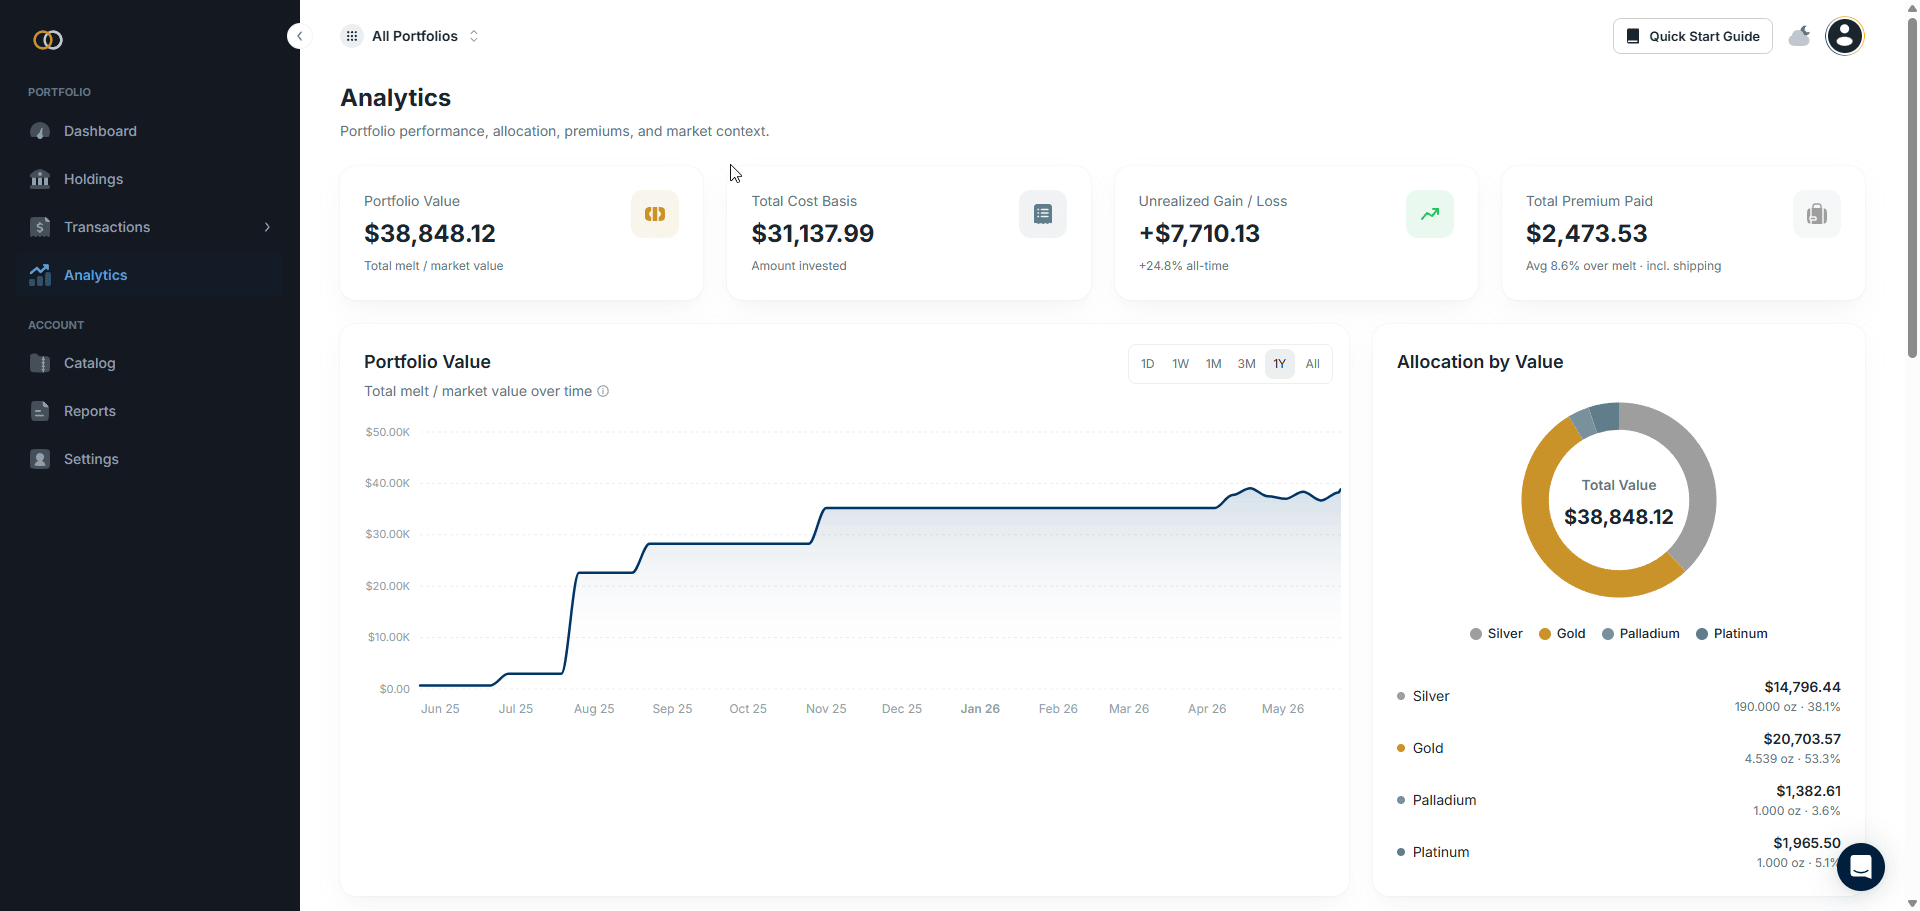The height and width of the screenshot is (911, 1920).
Task: Click the Palladium allocation row
Action: coord(1618,800)
